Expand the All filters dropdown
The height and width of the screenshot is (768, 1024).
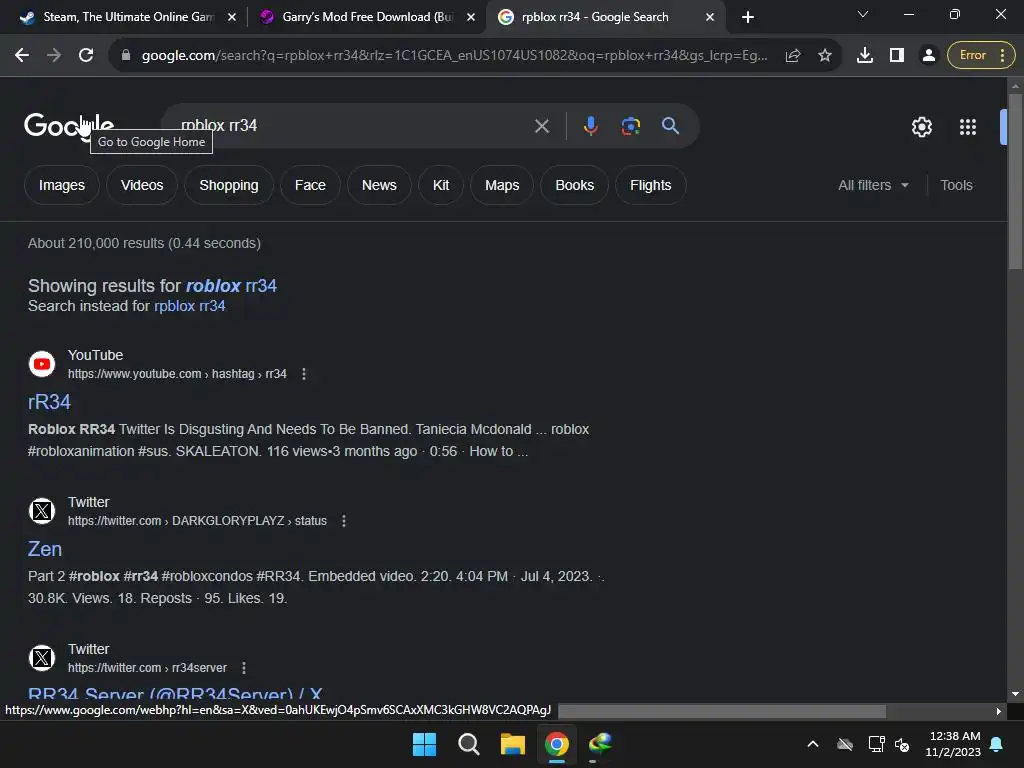point(873,185)
